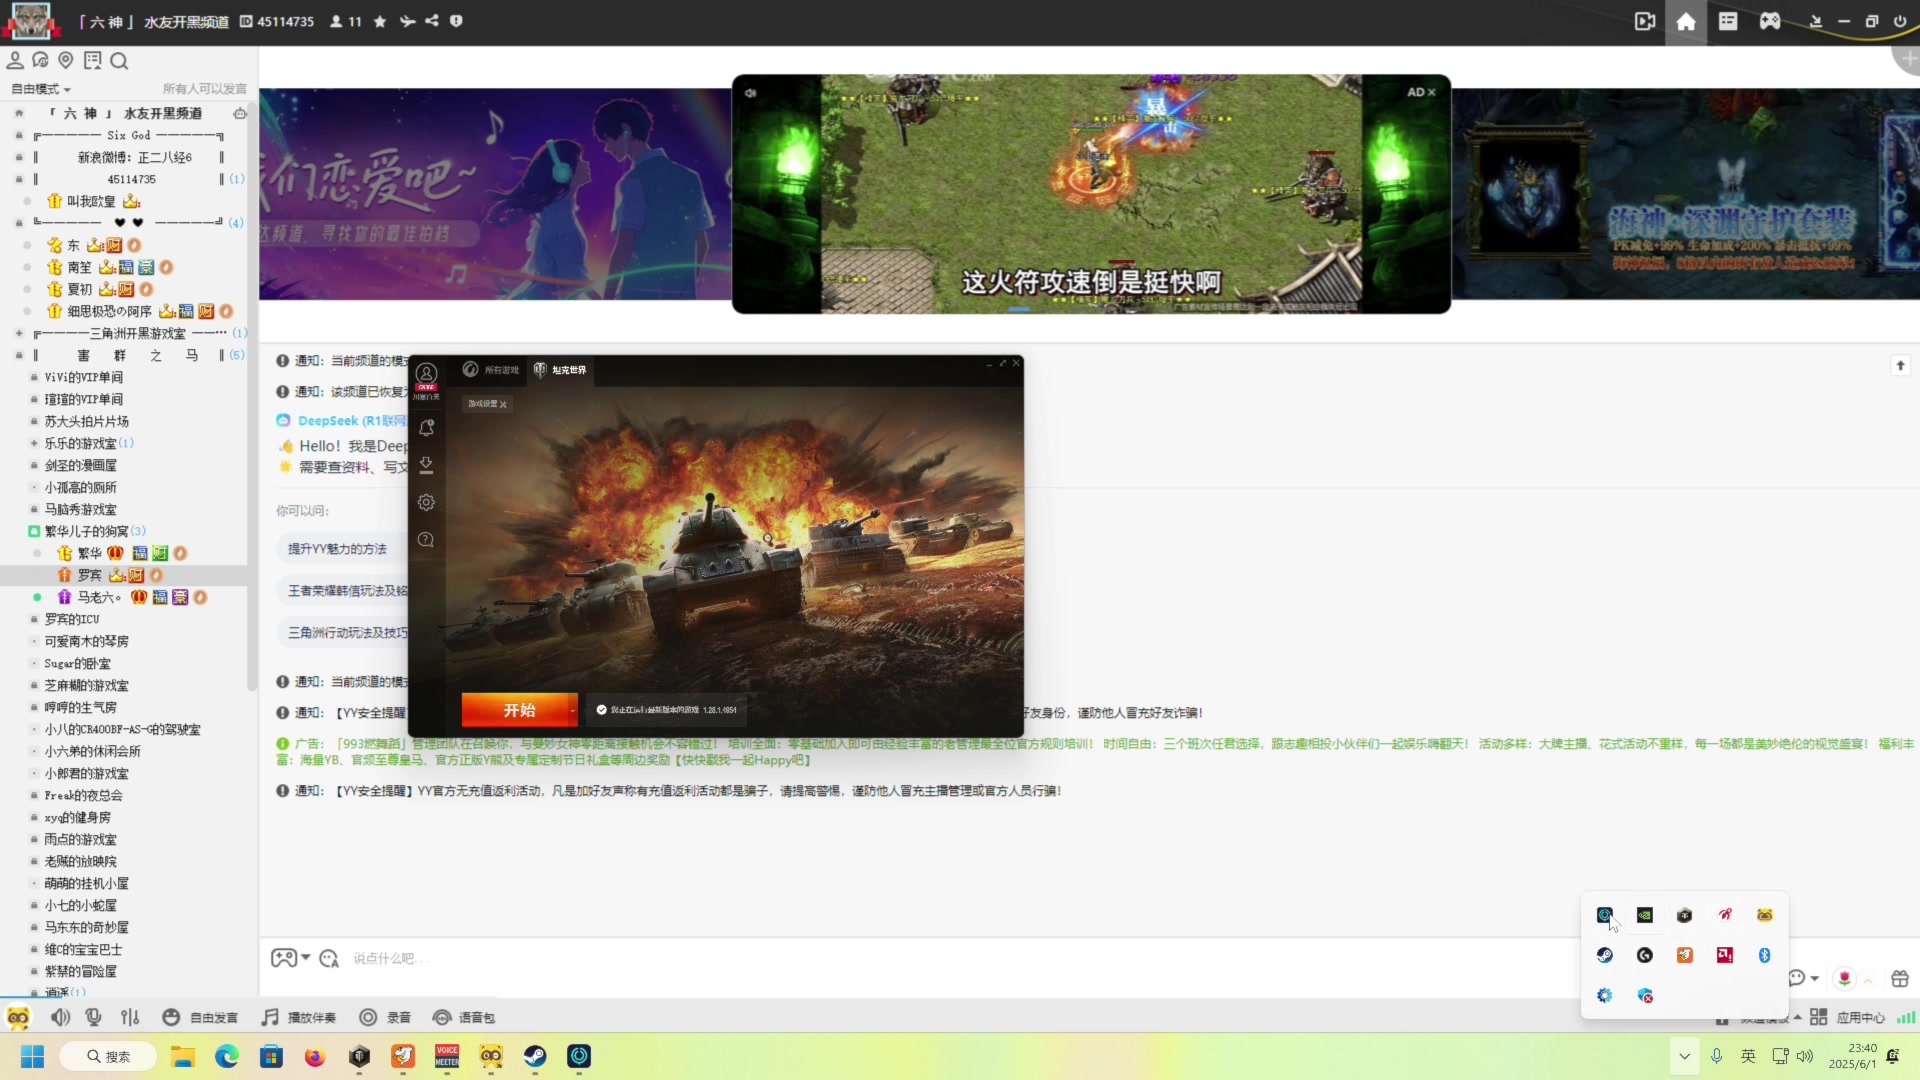The image size is (1920, 1080).
Task: Click the shield report icon in title bar
Action: coord(456,21)
